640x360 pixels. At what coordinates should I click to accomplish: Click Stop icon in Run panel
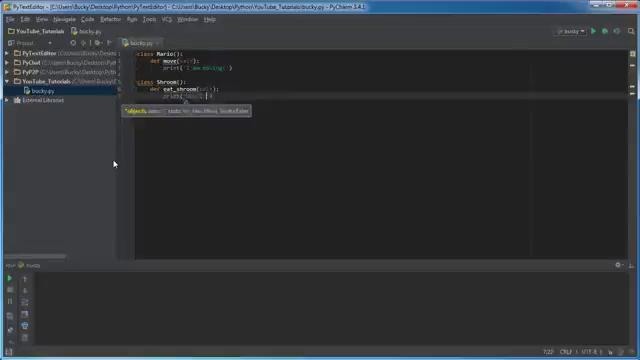[10, 290]
